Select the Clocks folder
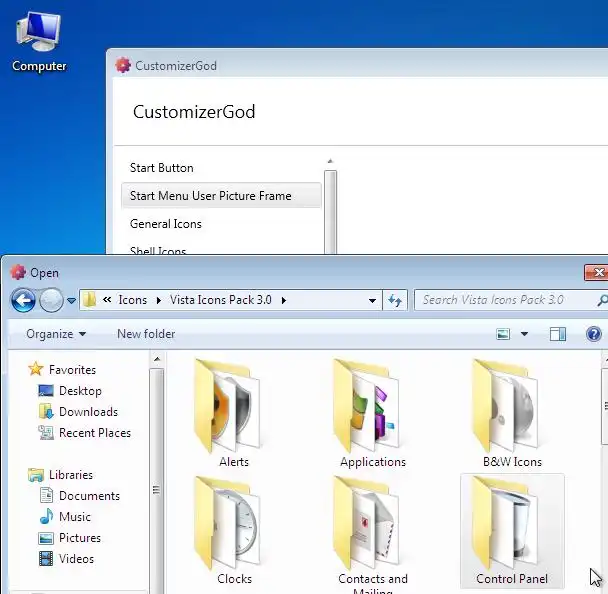Screen dimensions: 608x594 [x=233, y=530]
